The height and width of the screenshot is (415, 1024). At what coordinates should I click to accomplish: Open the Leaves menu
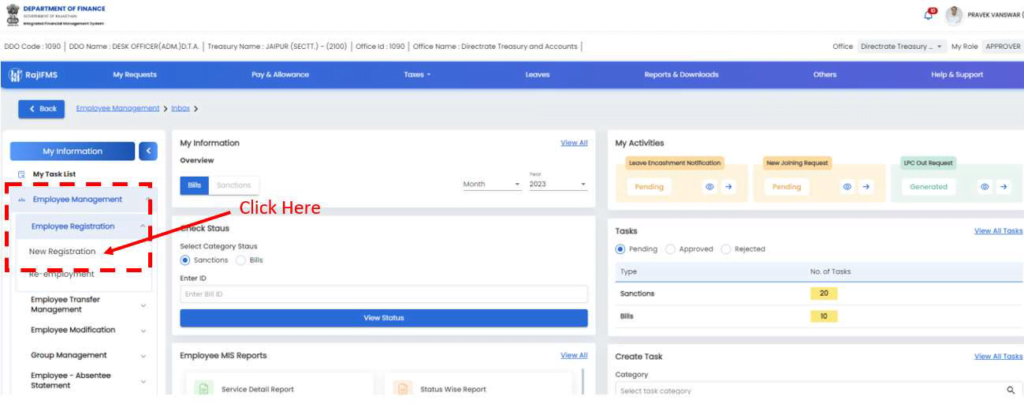click(x=537, y=75)
